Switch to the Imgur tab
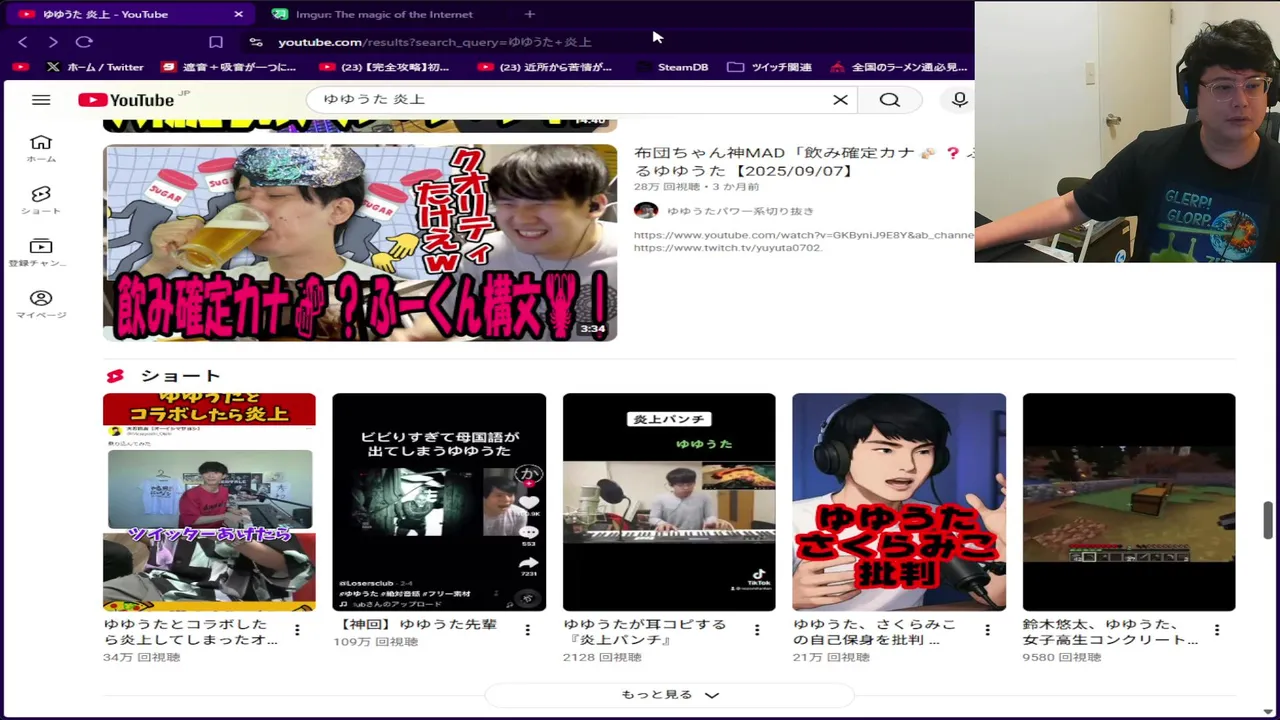The height and width of the screenshot is (720, 1280). 372,14
